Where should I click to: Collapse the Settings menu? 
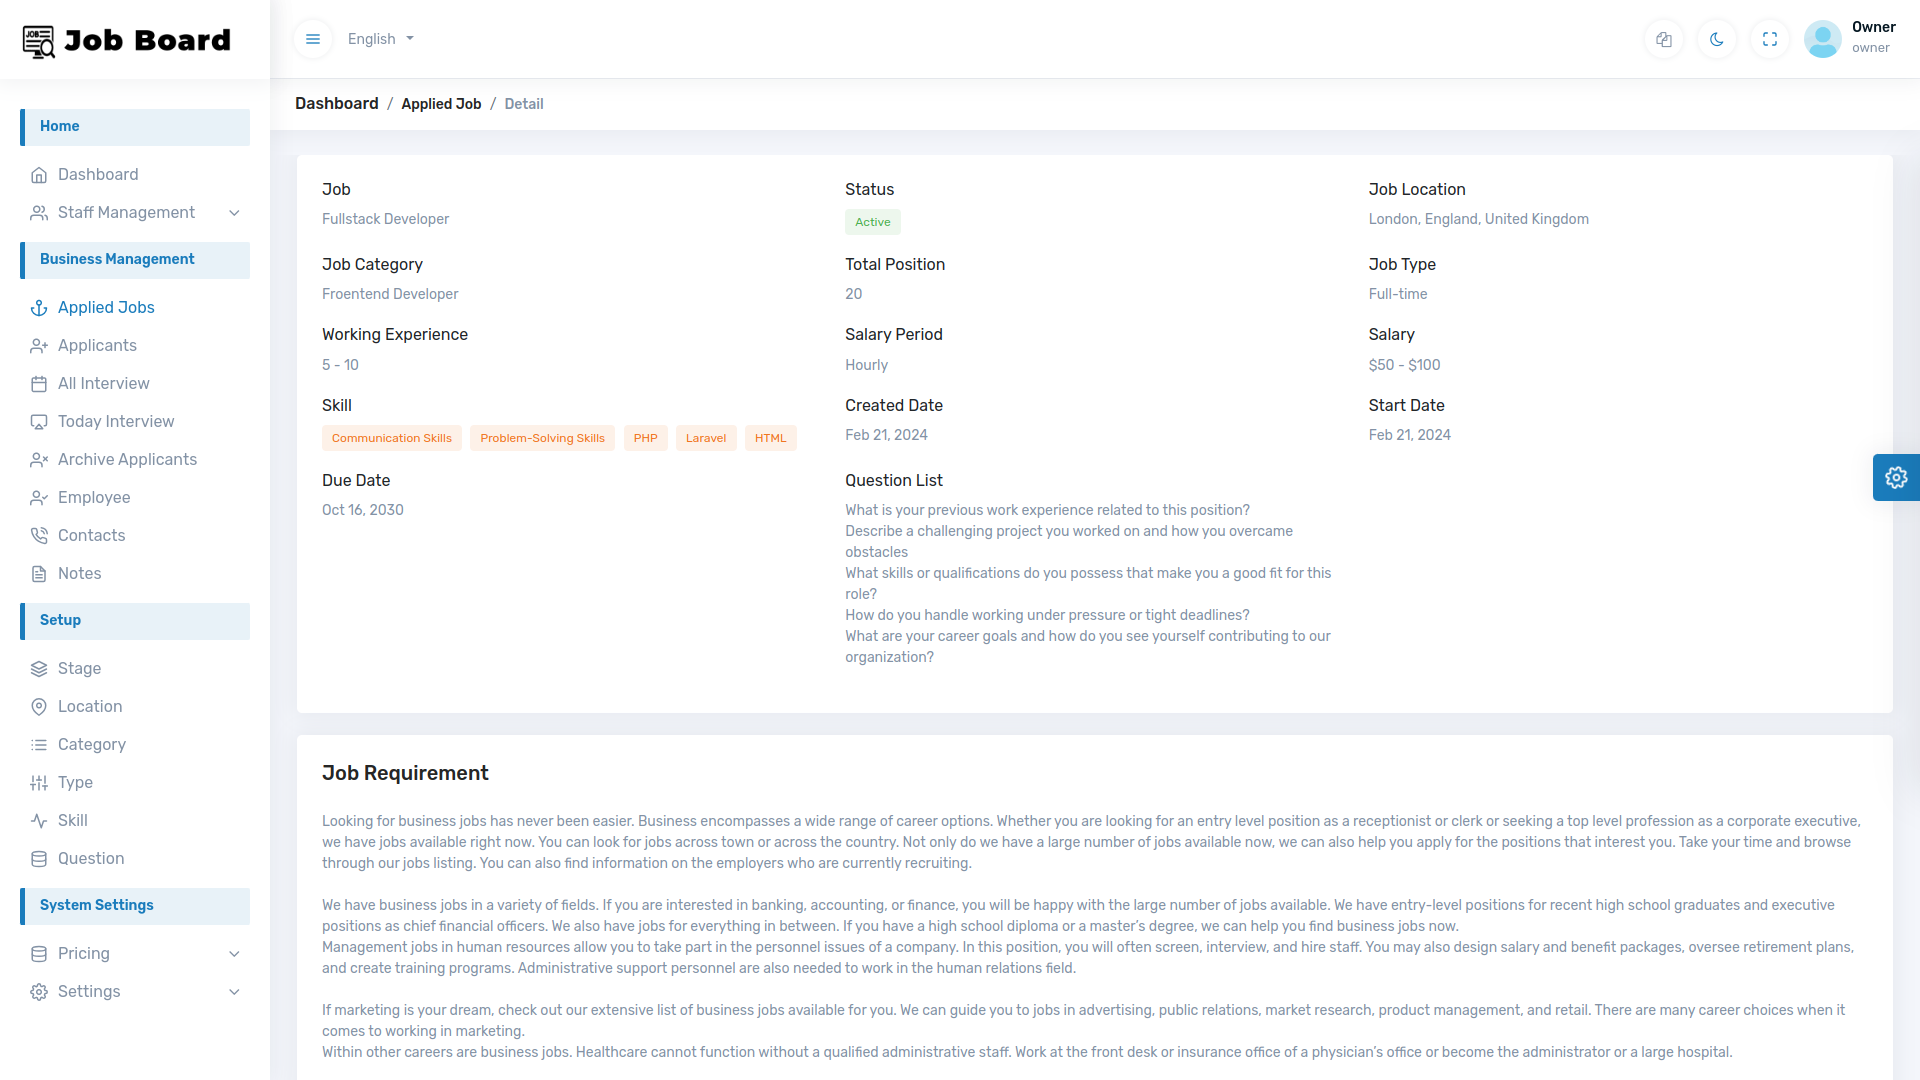(x=88, y=991)
